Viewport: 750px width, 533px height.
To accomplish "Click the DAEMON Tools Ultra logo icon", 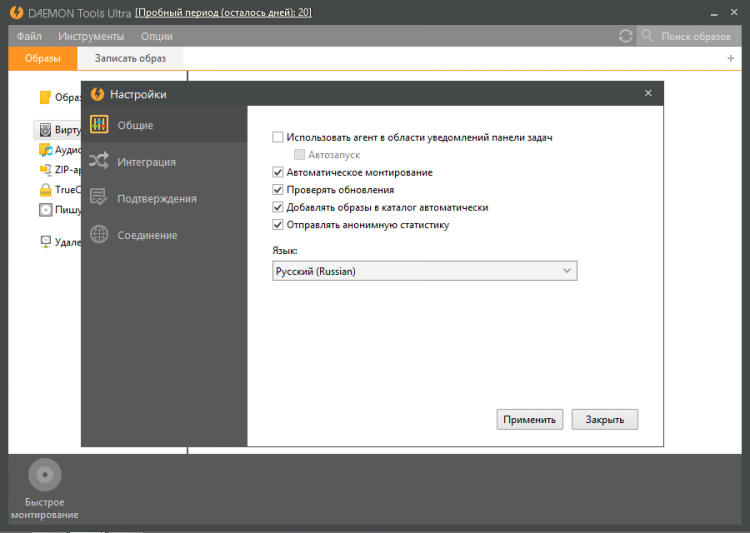I will [x=16, y=12].
